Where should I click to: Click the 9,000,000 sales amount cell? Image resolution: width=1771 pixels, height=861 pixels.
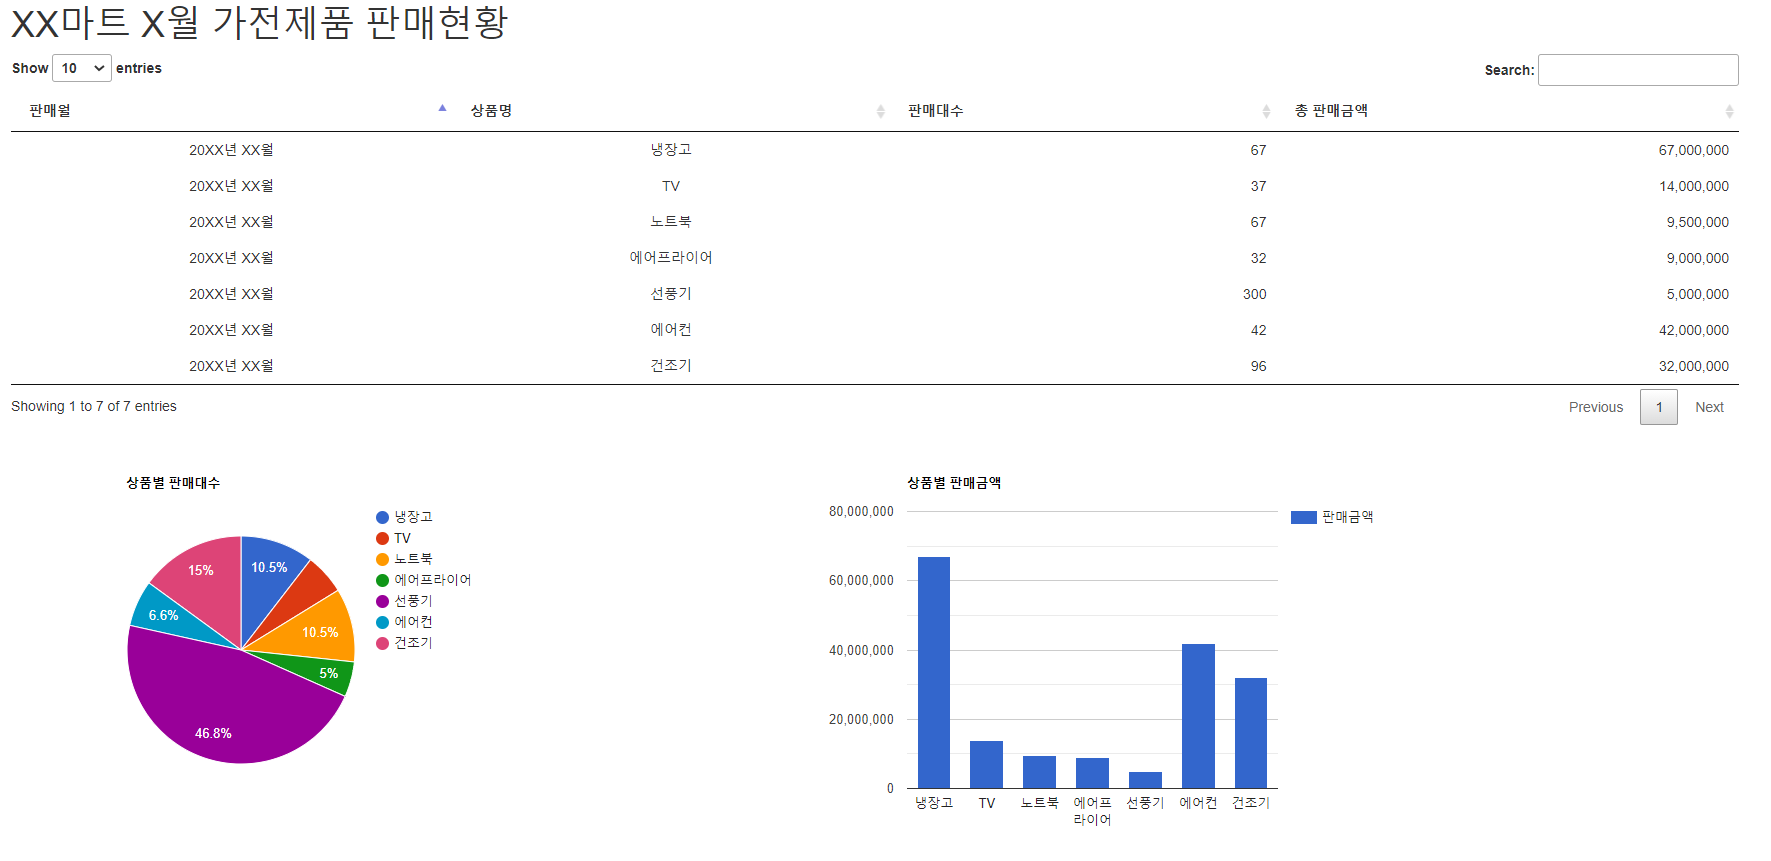point(1508,258)
